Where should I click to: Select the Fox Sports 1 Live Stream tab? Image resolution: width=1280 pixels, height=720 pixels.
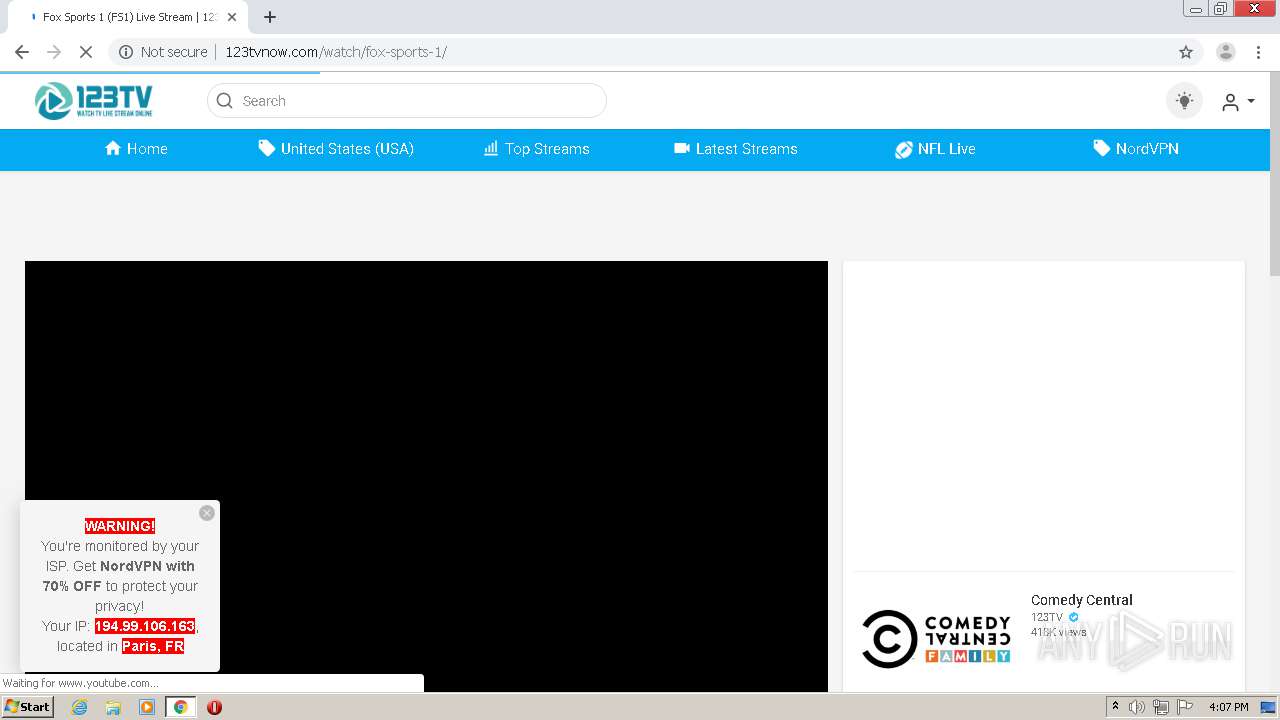(128, 17)
